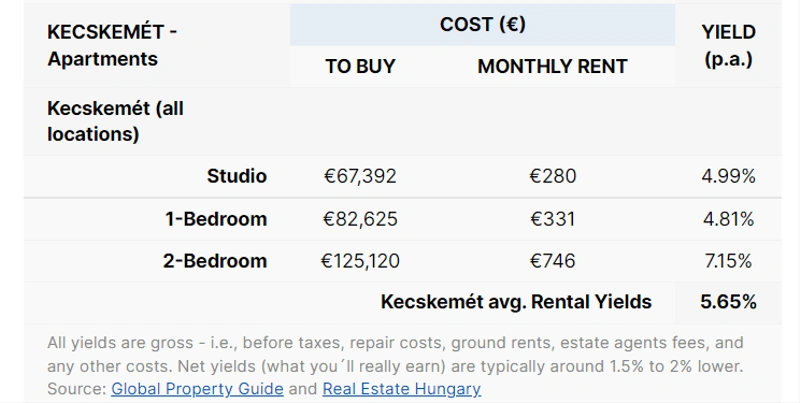Viewport: 800px width, 403px height.
Task: Select the 4.99% yield cell
Action: (728, 176)
